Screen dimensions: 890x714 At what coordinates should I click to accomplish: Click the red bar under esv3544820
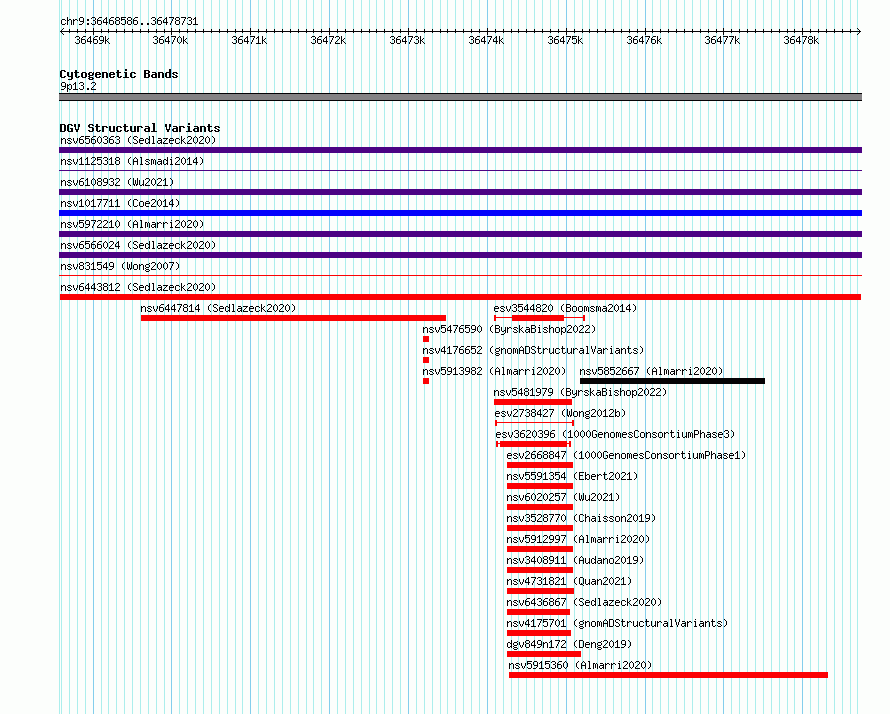(x=538, y=318)
